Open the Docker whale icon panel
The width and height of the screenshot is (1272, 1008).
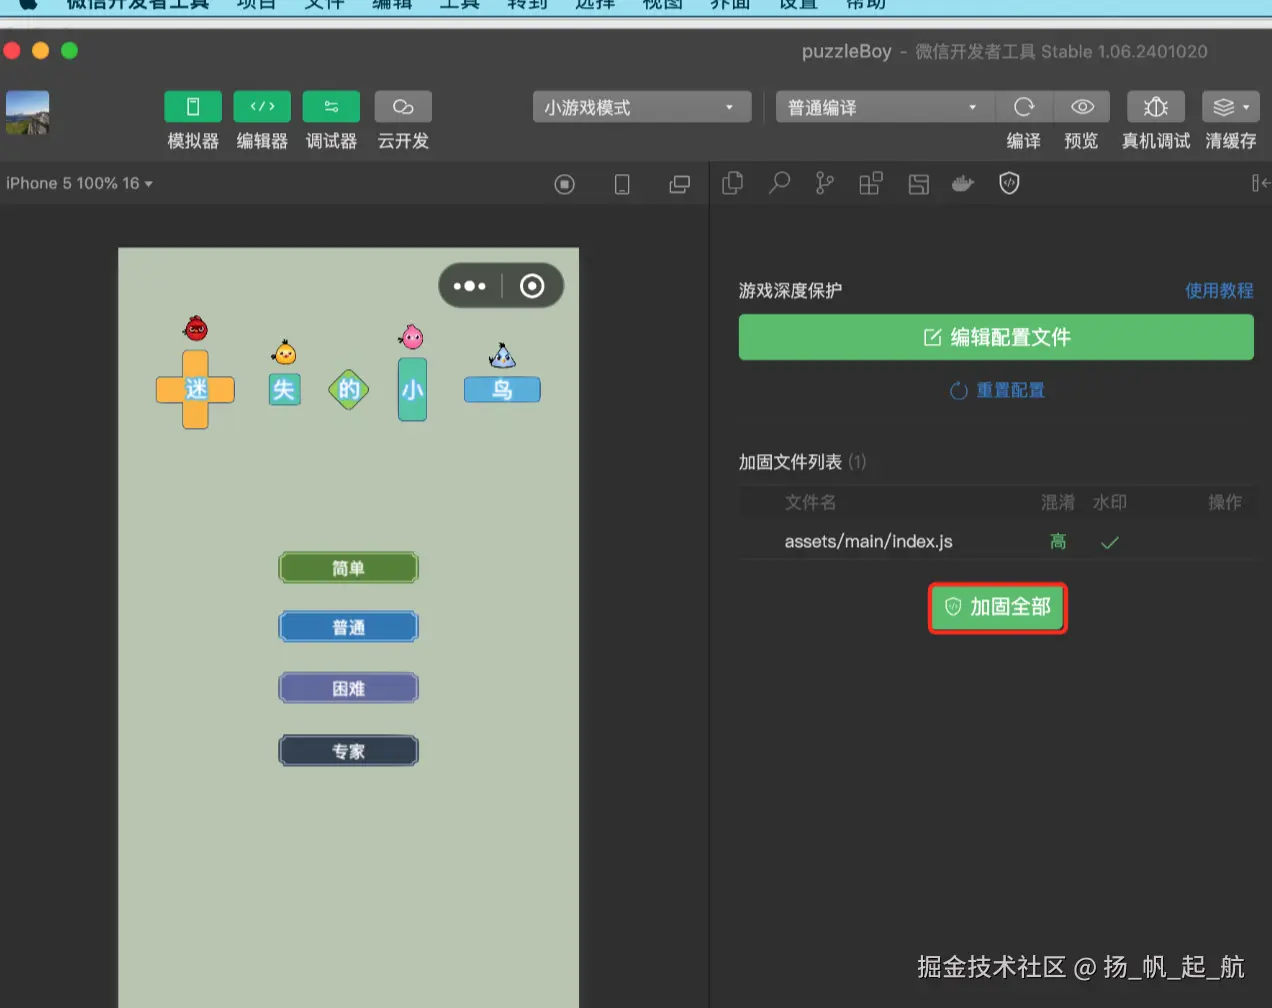(x=963, y=183)
